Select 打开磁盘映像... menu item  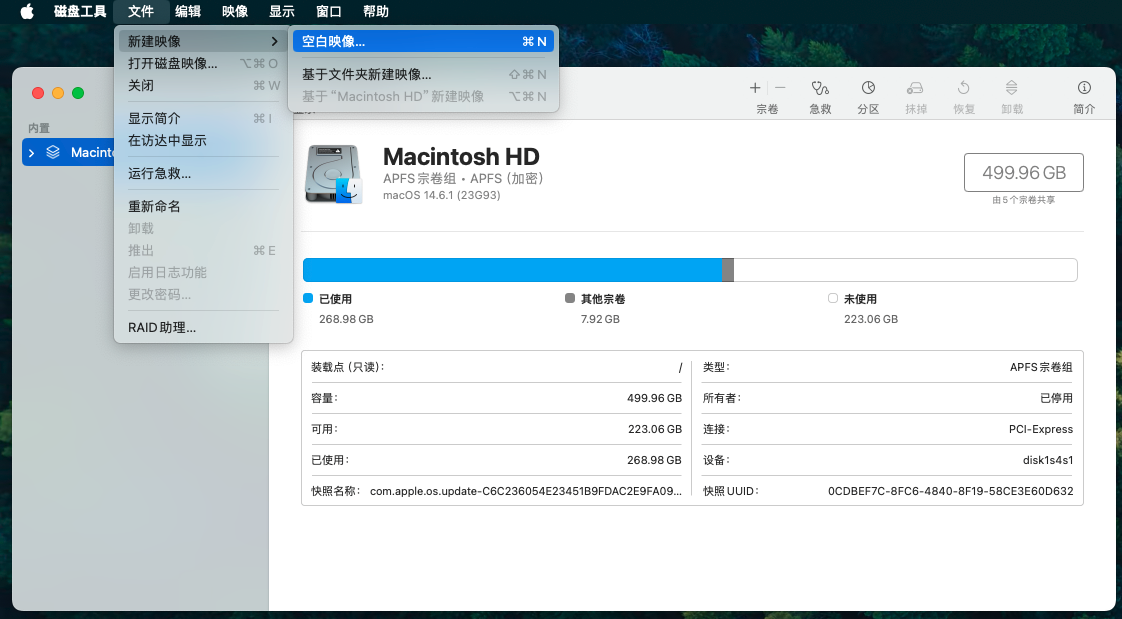coord(203,64)
